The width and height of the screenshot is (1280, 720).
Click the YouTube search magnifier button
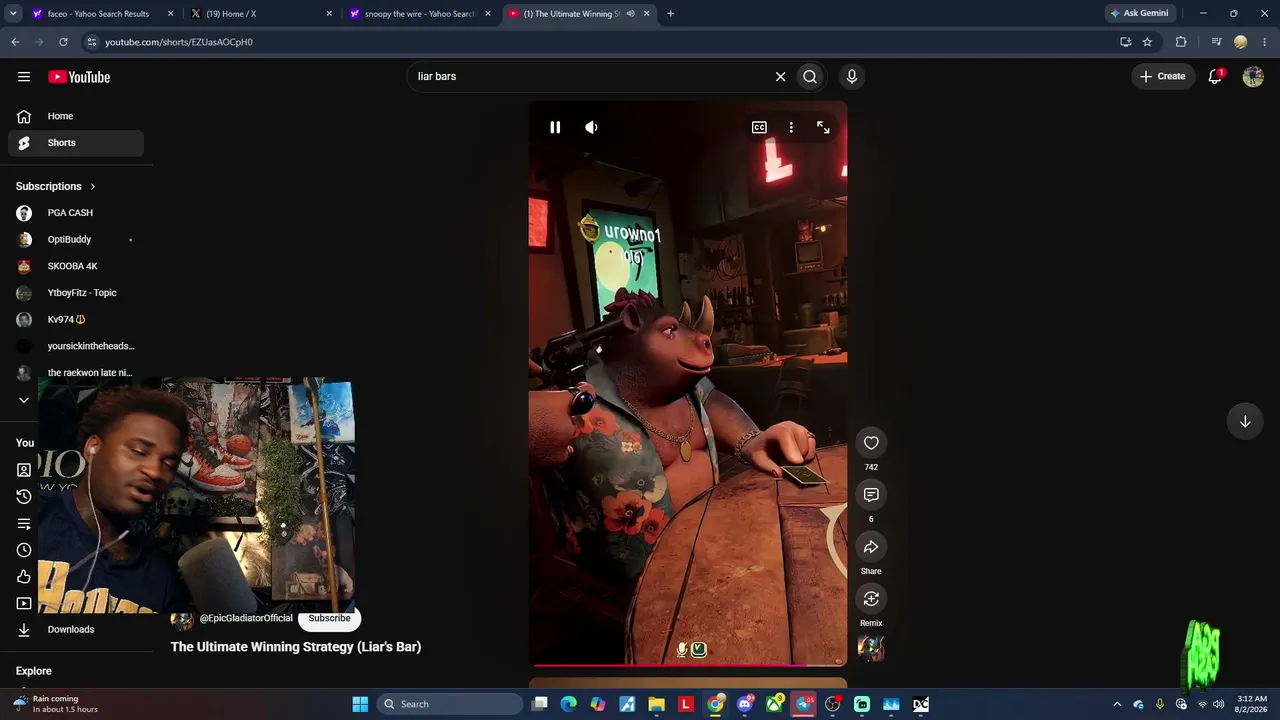coord(810,77)
